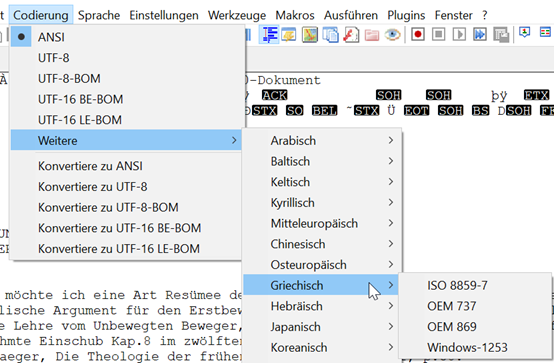
Task: Open the user-defined language dialog icon
Action: coord(289,35)
